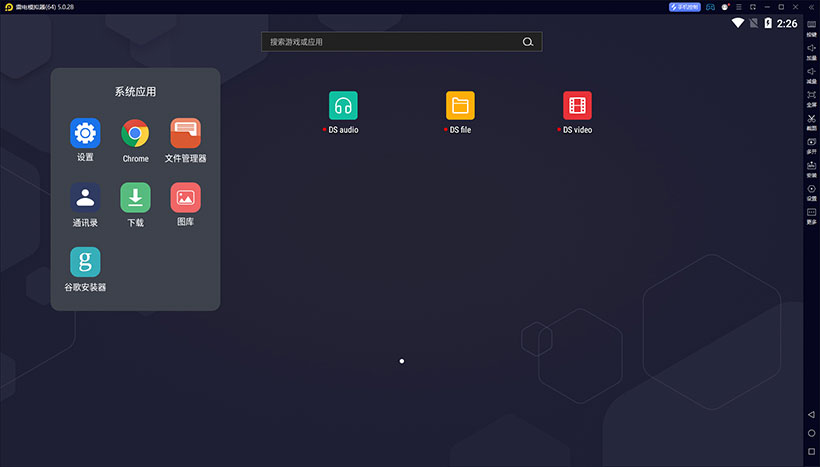Launch the 文件管理器 file manager

(x=185, y=134)
